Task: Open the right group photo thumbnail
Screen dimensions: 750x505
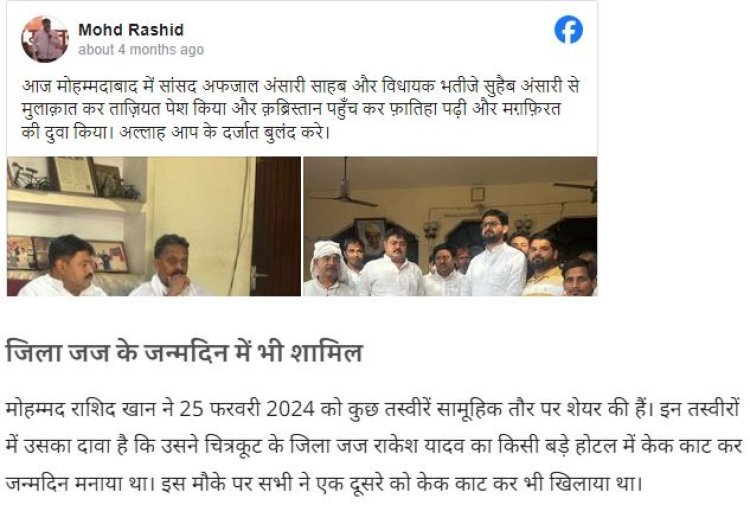Action: click(x=450, y=226)
